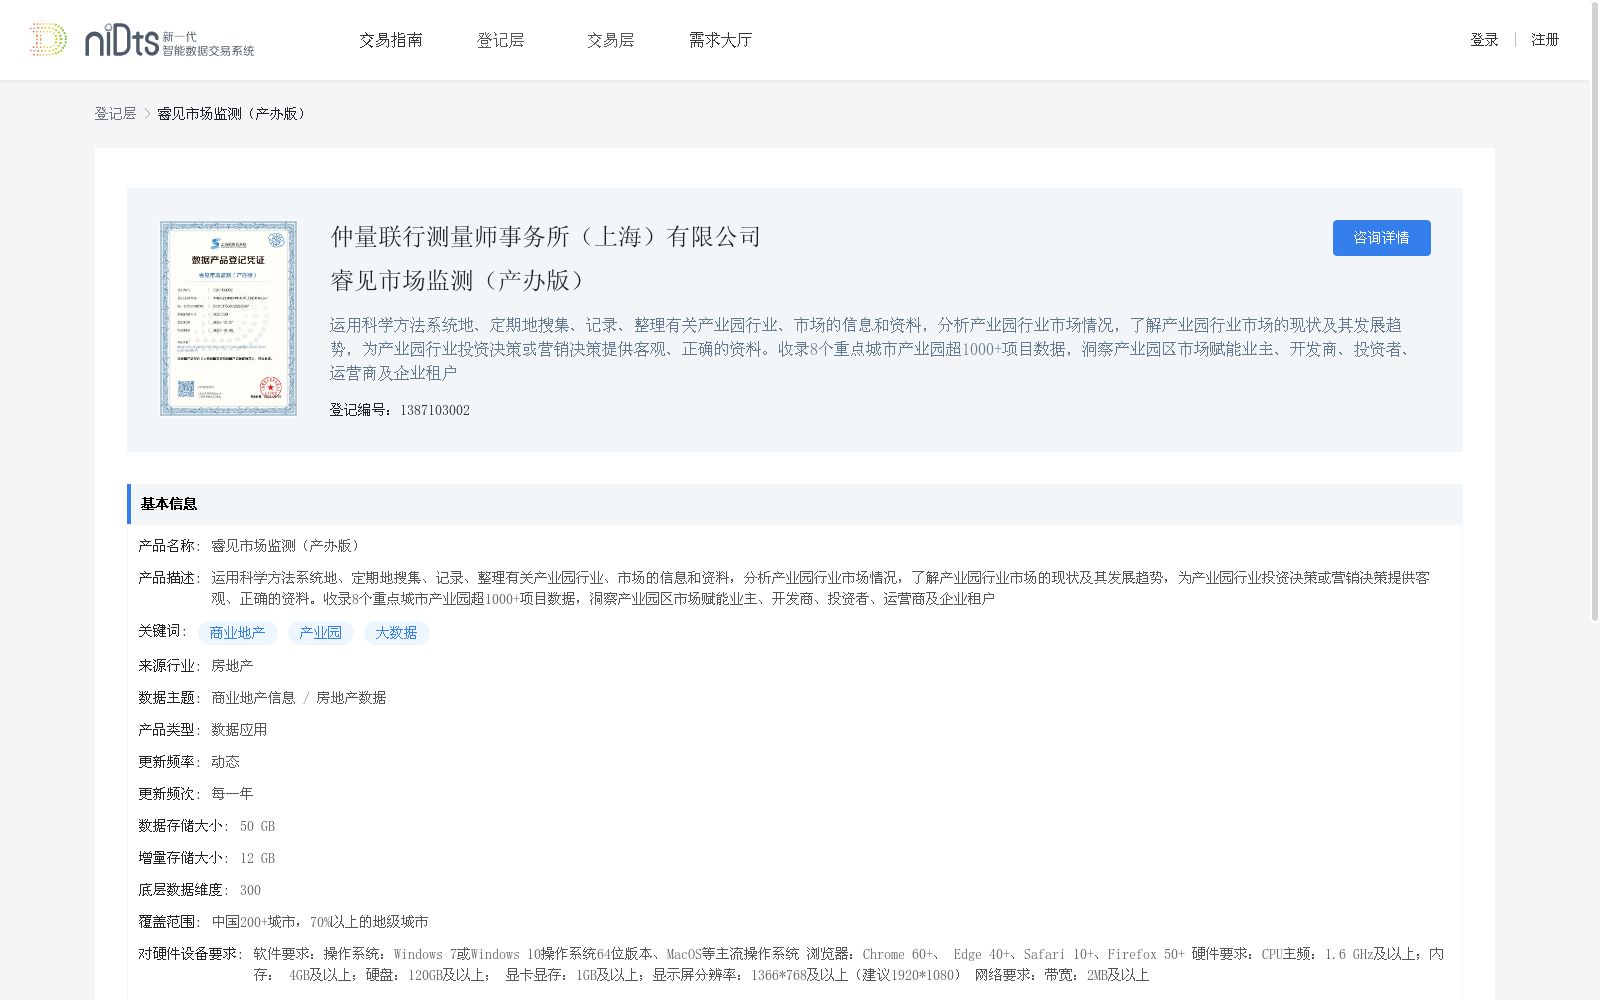Open the 交易层 navigation item
The width and height of the screenshot is (1600, 1000).
(x=611, y=40)
